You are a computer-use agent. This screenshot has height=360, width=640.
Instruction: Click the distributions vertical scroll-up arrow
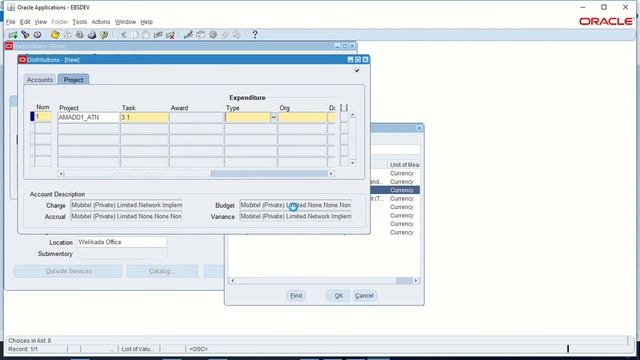353,116
